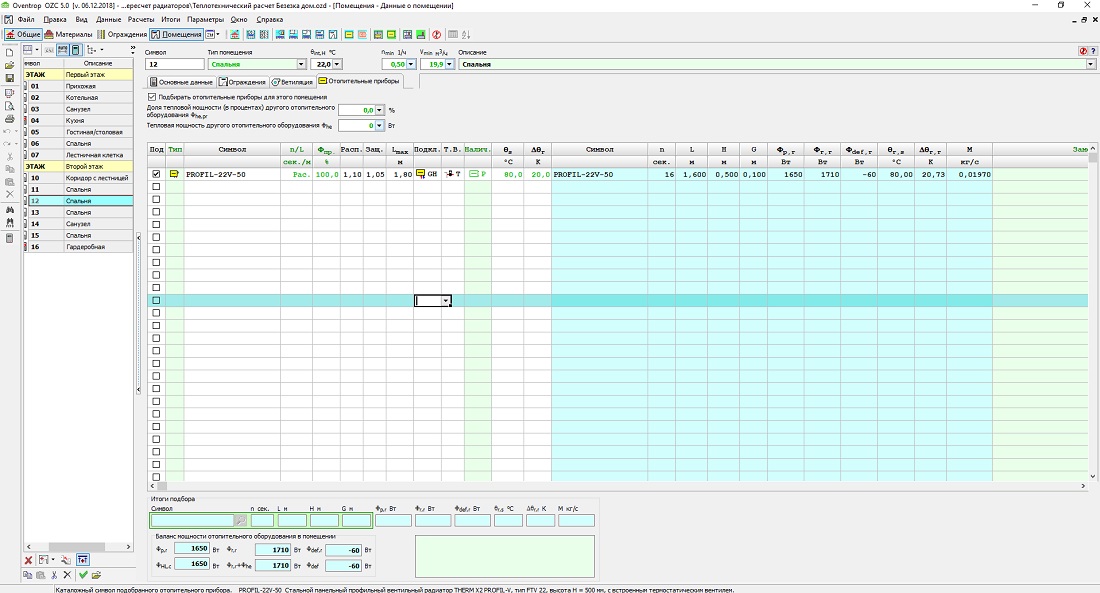Viewport: 1100px width, 593px height.
Task: Click the red X delete icon below room list
Action: [x=28, y=560]
